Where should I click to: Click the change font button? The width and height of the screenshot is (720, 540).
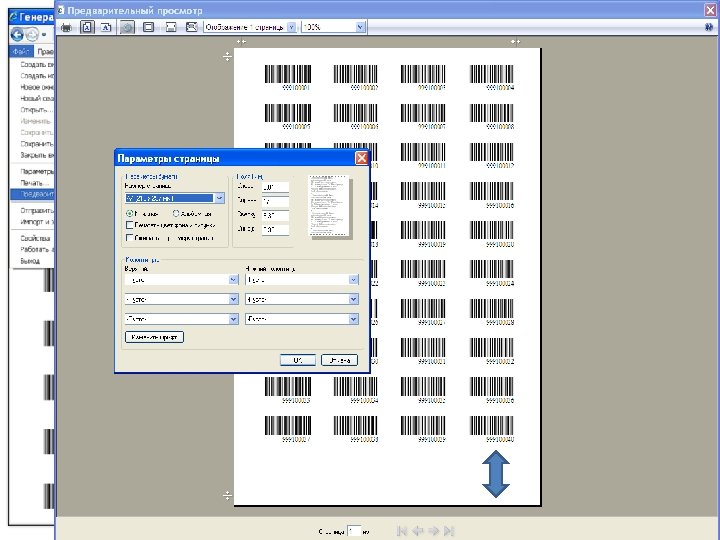click(154, 338)
